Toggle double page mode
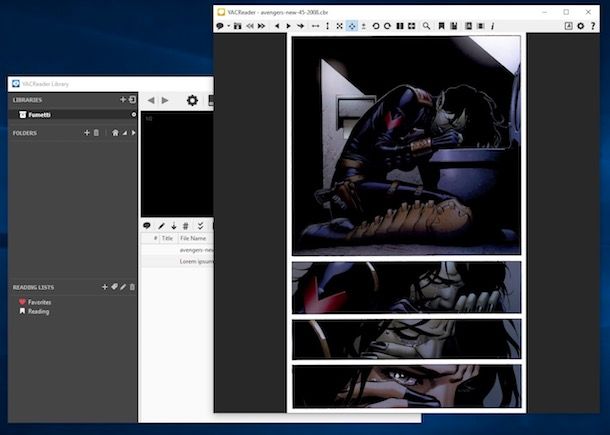Viewport: 610px width, 435px height. click(400, 26)
